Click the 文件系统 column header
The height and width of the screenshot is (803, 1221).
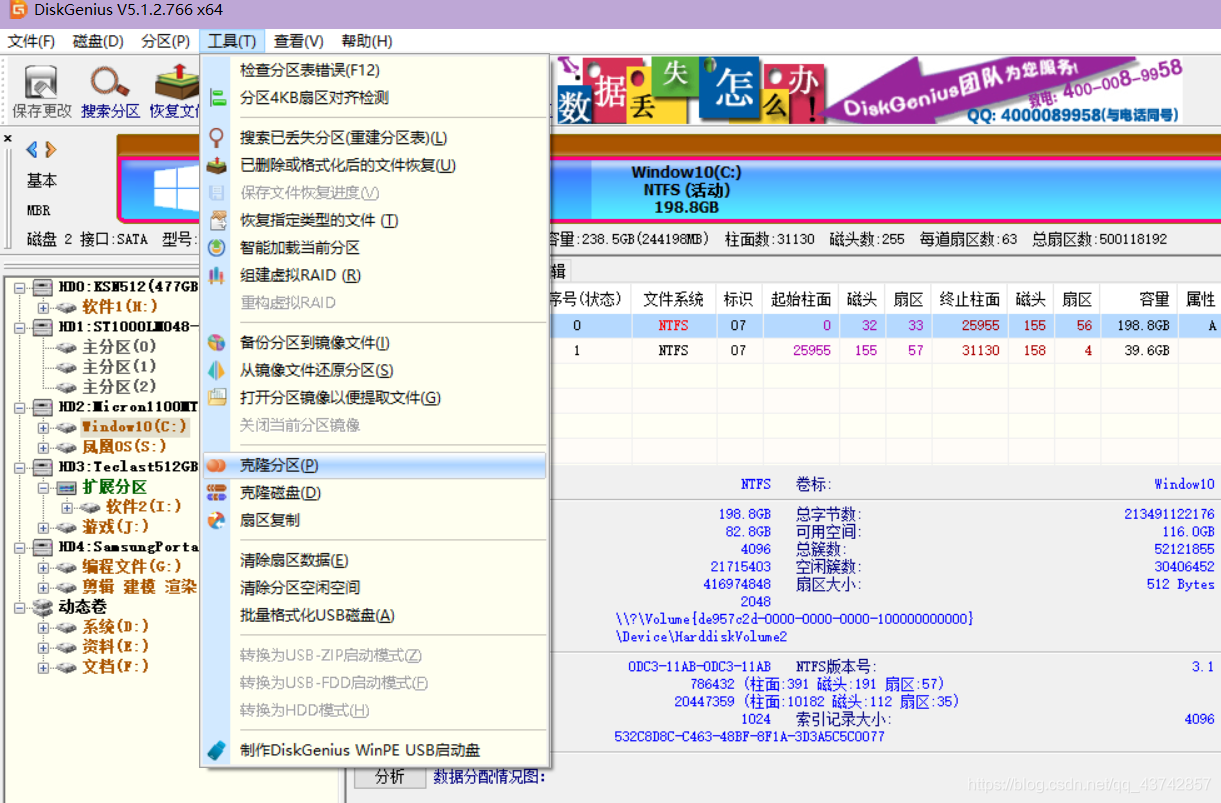[x=673, y=299]
